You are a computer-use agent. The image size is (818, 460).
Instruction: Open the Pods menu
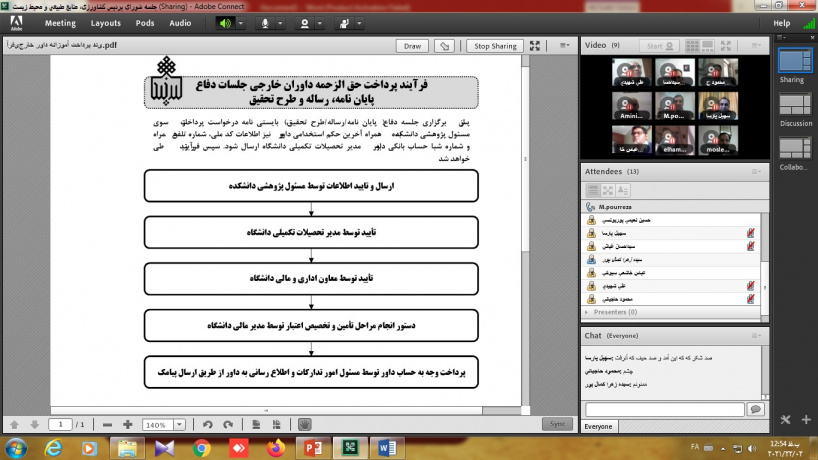click(x=144, y=22)
